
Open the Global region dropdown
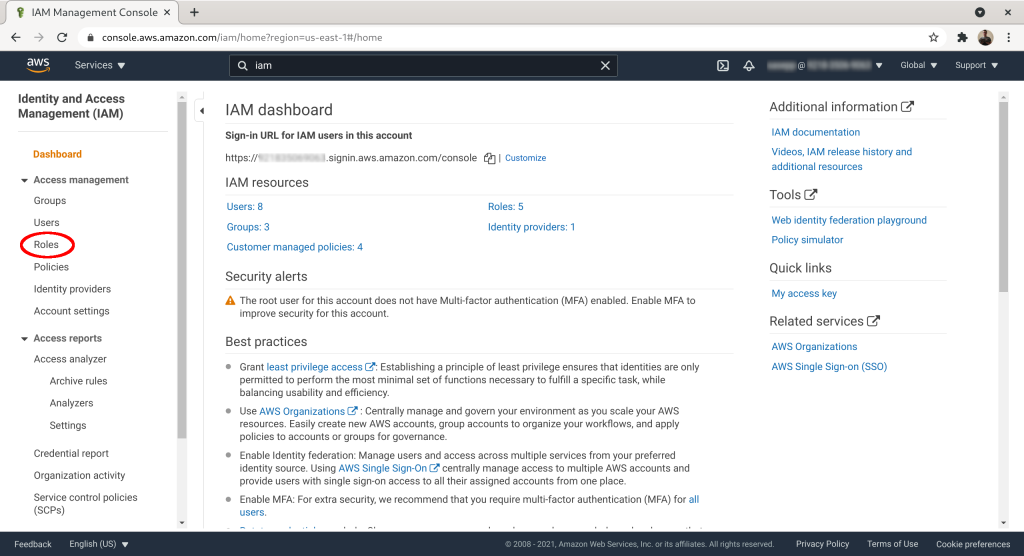pos(918,65)
